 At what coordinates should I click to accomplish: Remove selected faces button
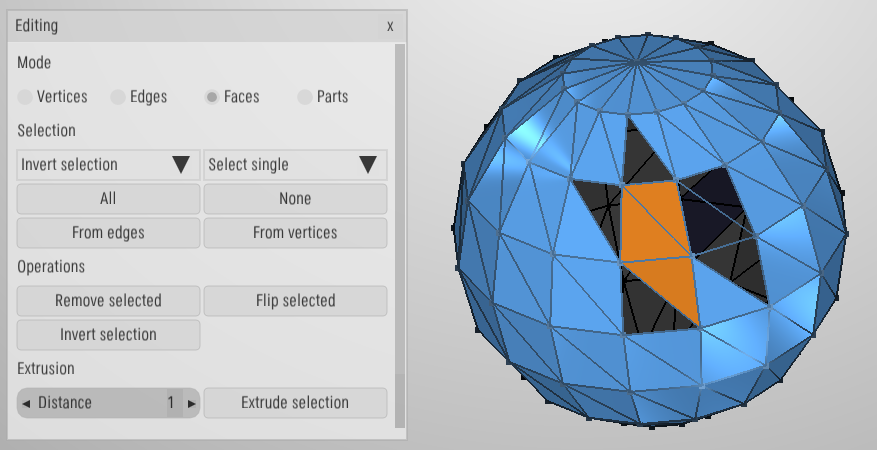point(108,301)
